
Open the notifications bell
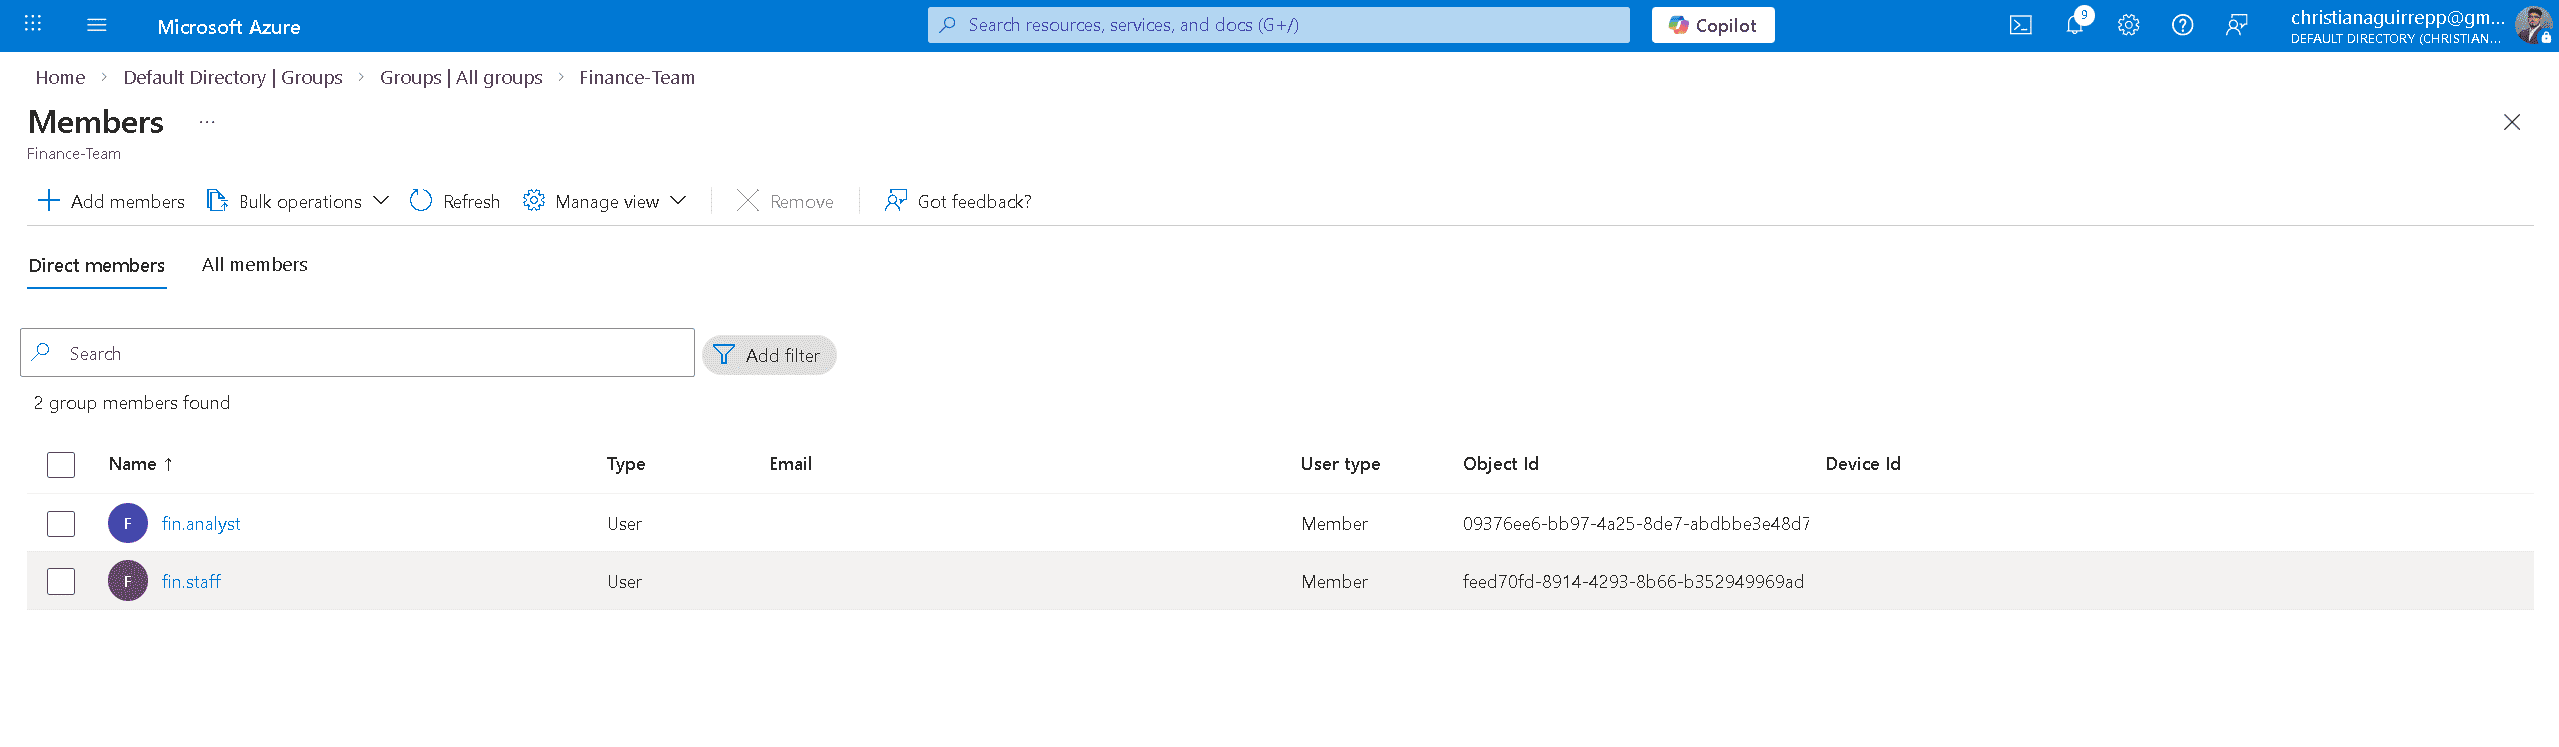click(x=2074, y=25)
